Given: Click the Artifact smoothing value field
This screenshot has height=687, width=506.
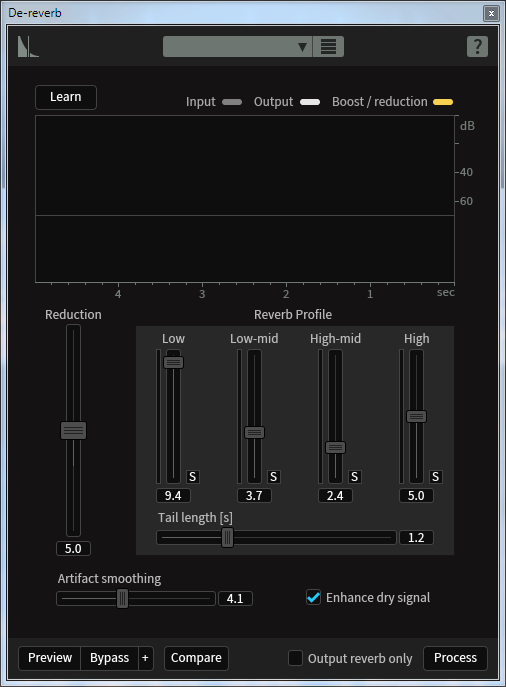Looking at the screenshot, I should [x=235, y=598].
